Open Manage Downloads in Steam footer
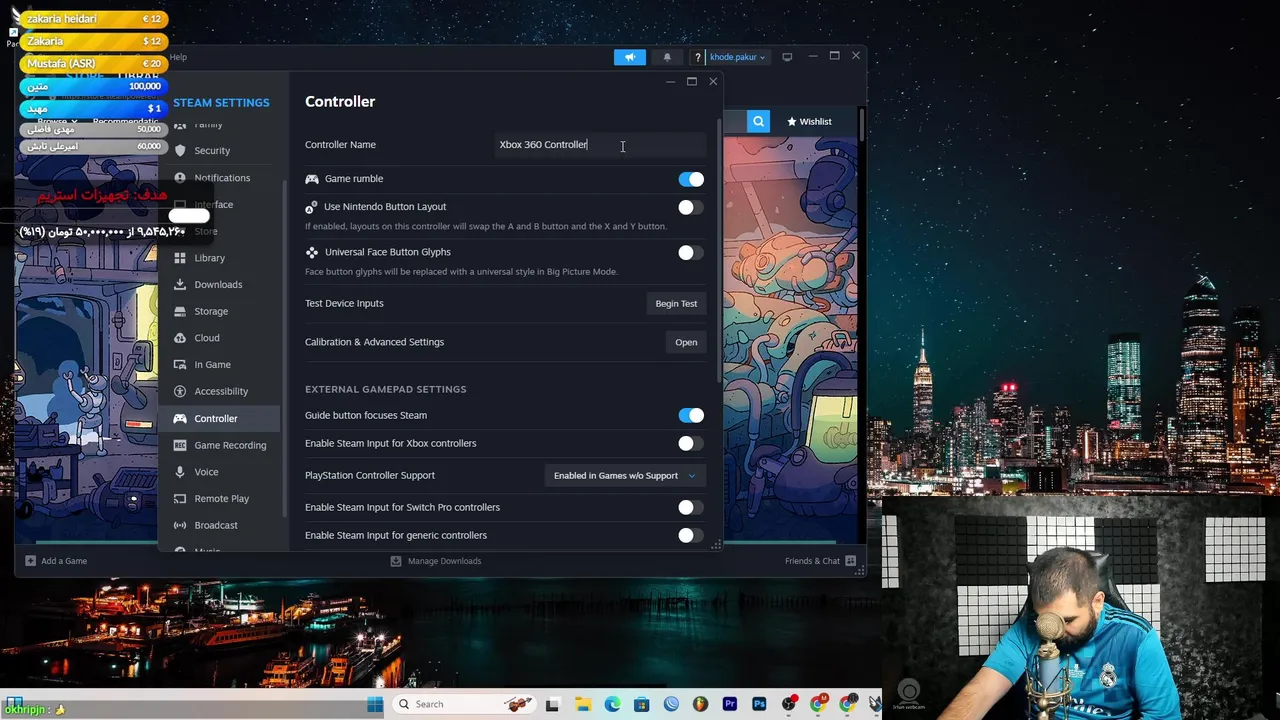This screenshot has height=720, width=1280. [x=436, y=561]
